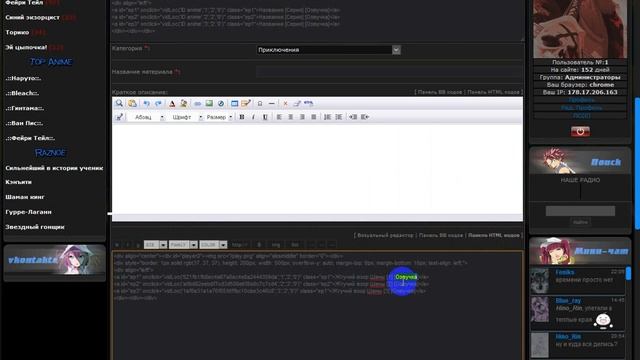Insert a hyperlink using chain icon
Image resolution: width=640 pixels, height=360 pixels.
pos(198,104)
